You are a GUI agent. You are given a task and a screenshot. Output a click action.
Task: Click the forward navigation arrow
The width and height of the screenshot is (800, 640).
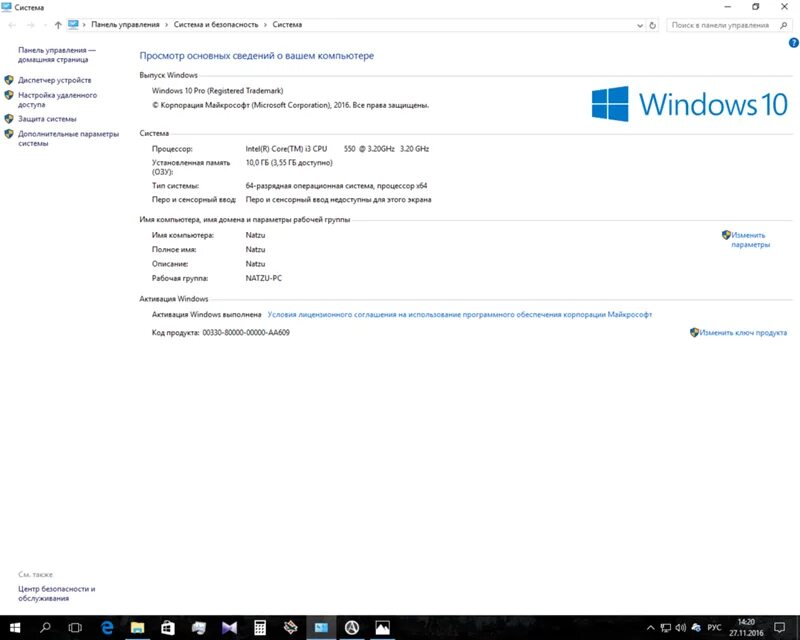click(x=31, y=25)
